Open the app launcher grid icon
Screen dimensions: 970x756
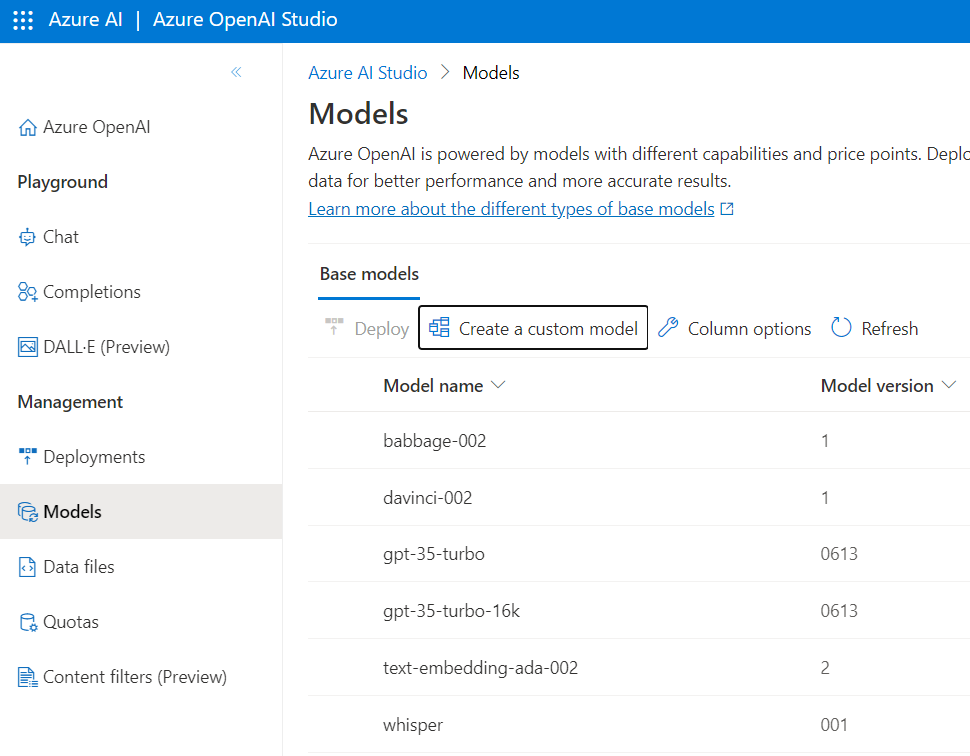click(23, 20)
